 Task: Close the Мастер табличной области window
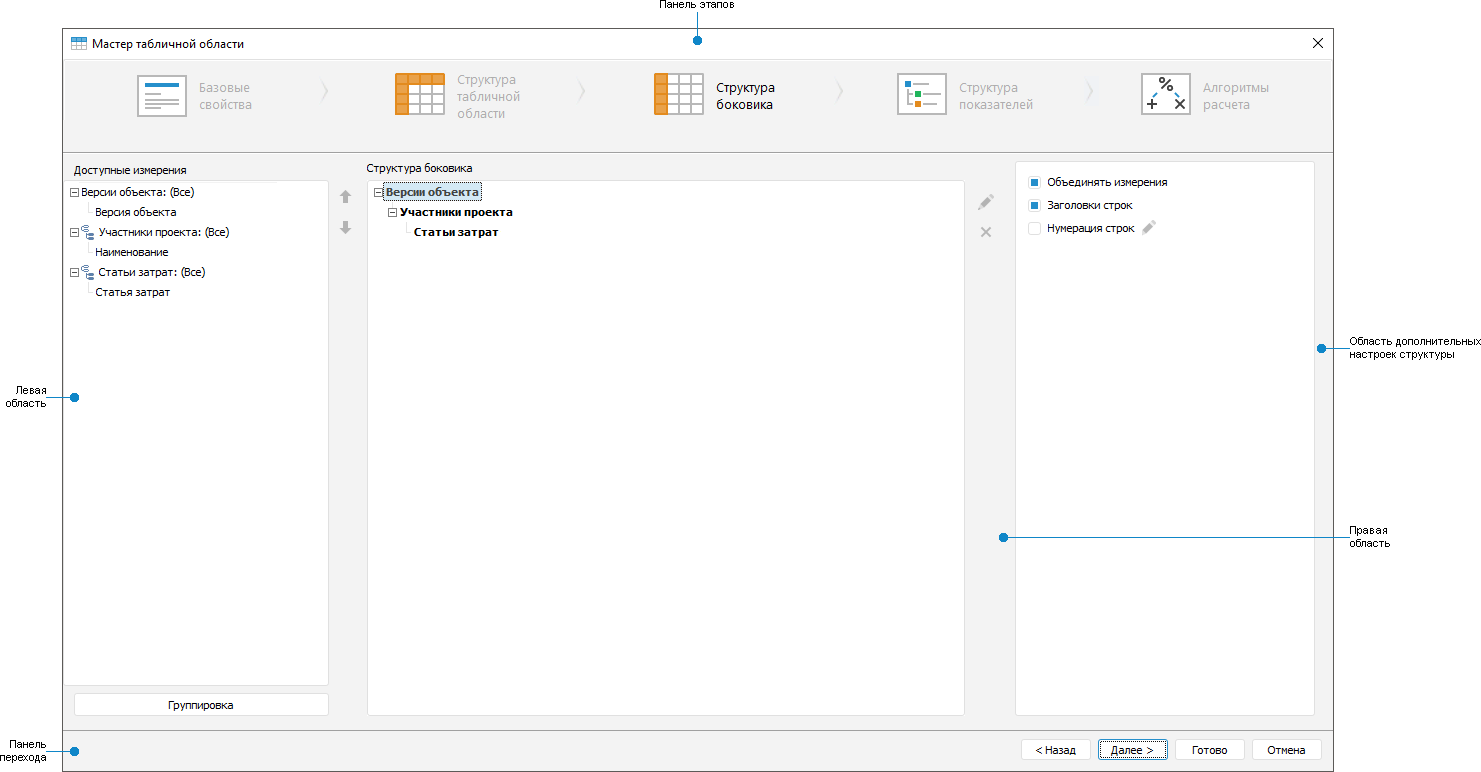pos(1318,43)
